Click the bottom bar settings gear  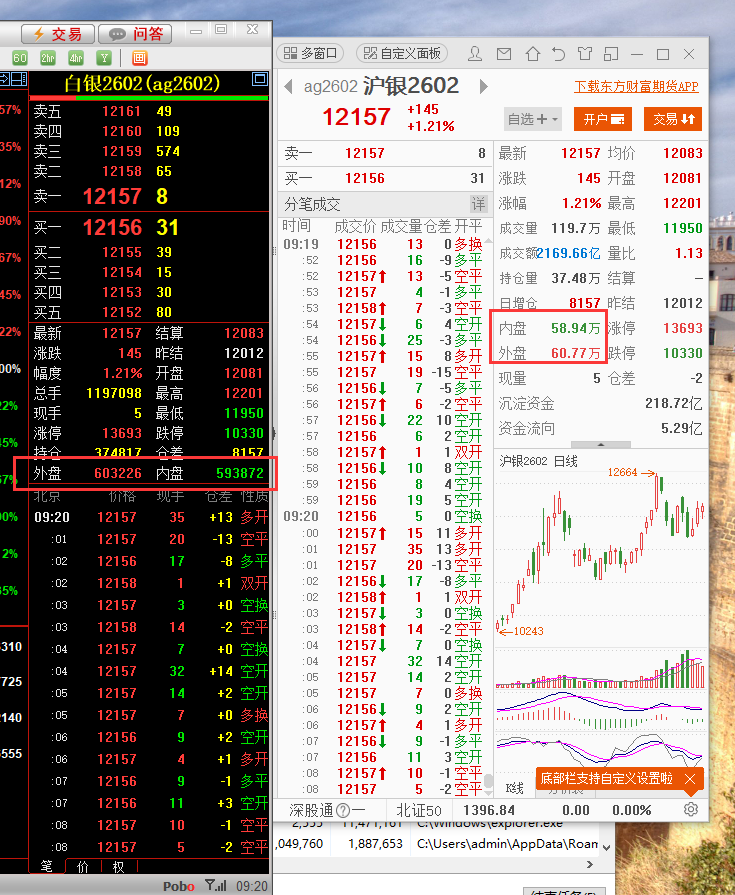pyautogui.click(x=691, y=809)
